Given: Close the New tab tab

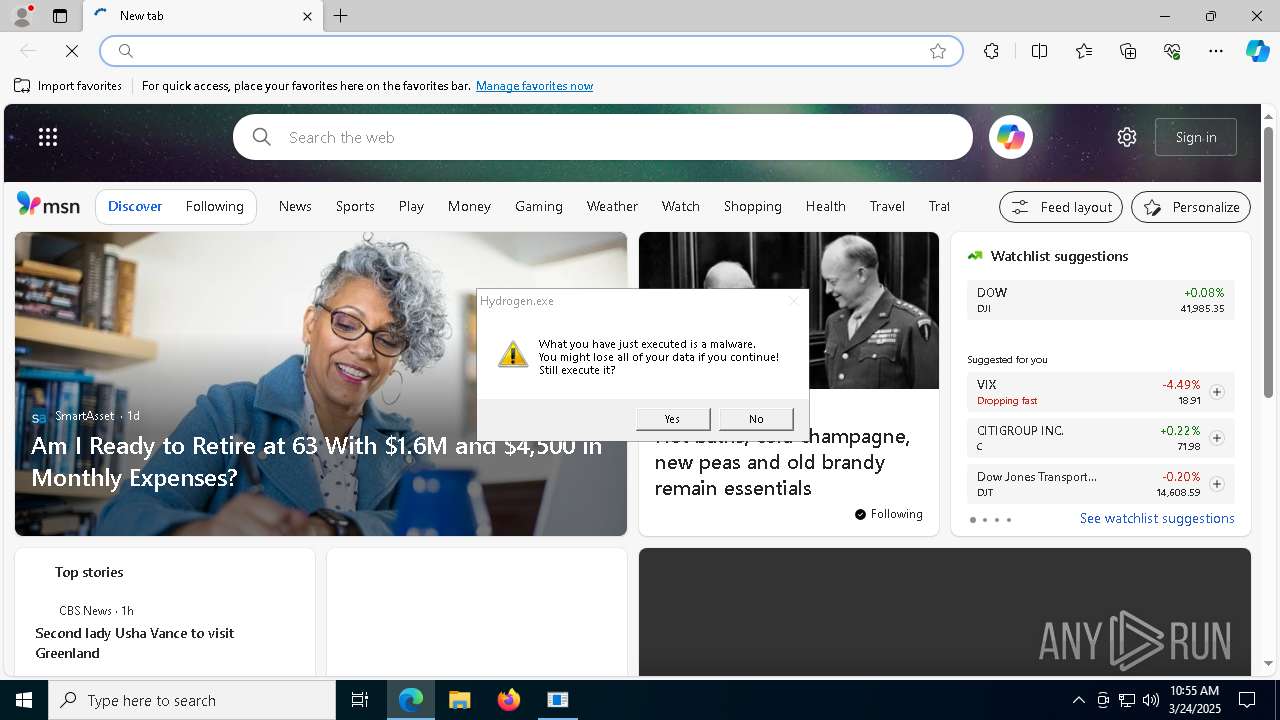Looking at the screenshot, I should (x=307, y=16).
